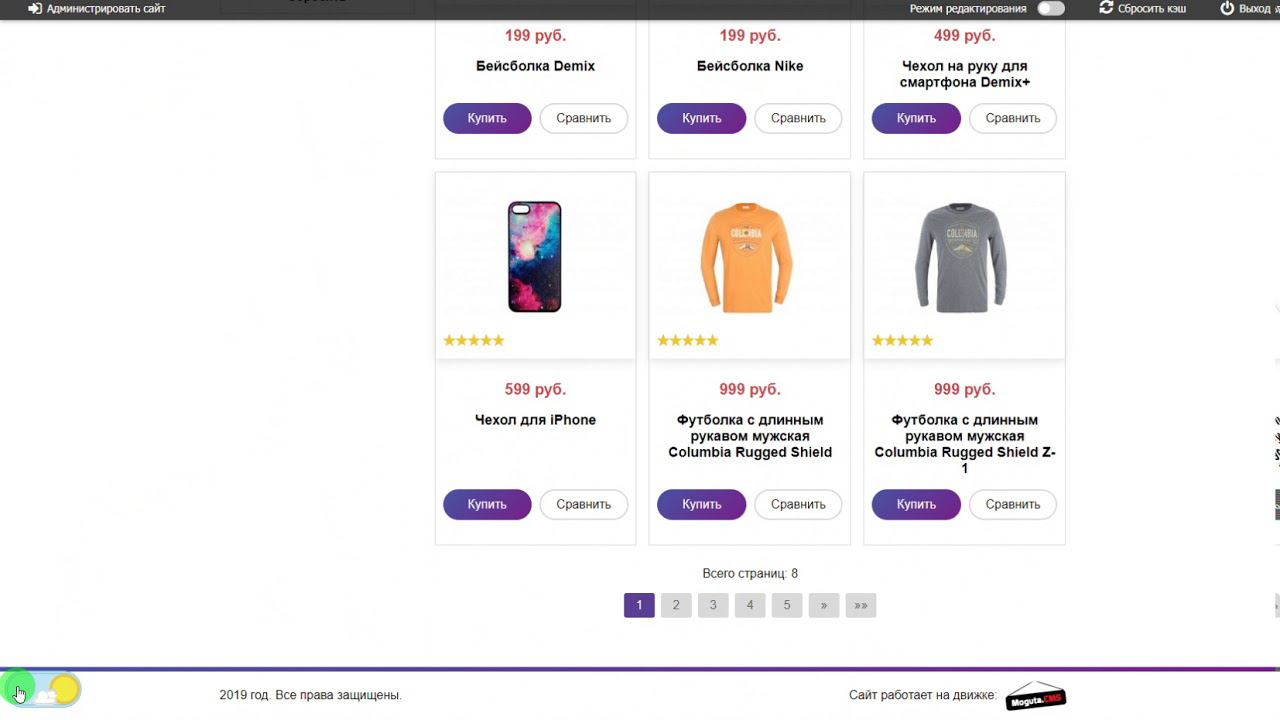Go to next page with » arrow

click(x=824, y=605)
